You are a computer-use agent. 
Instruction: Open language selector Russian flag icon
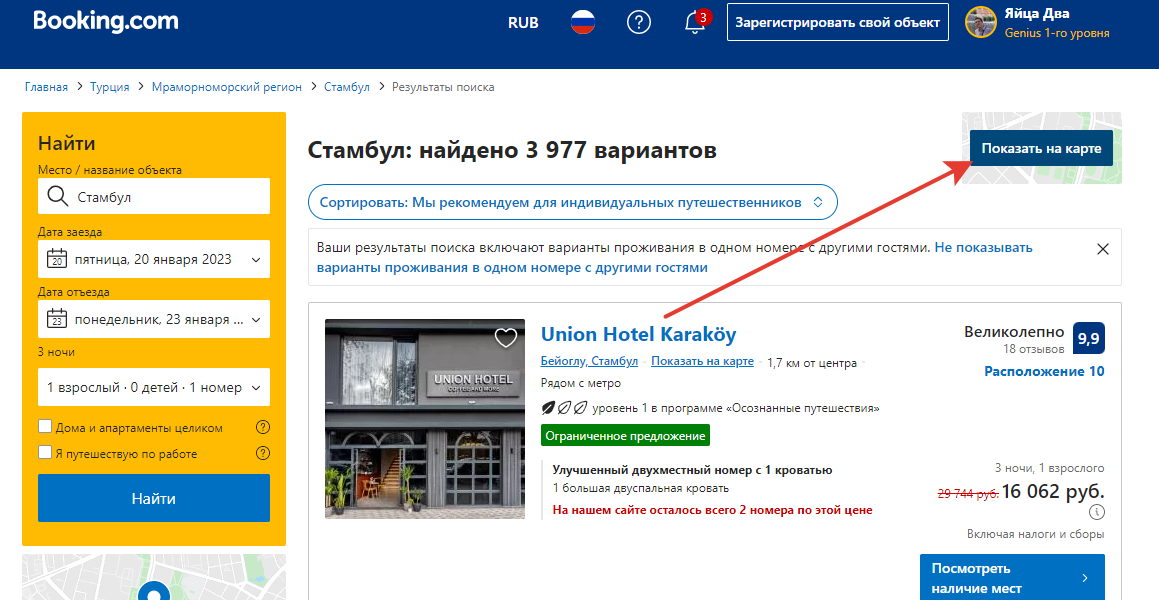[582, 23]
